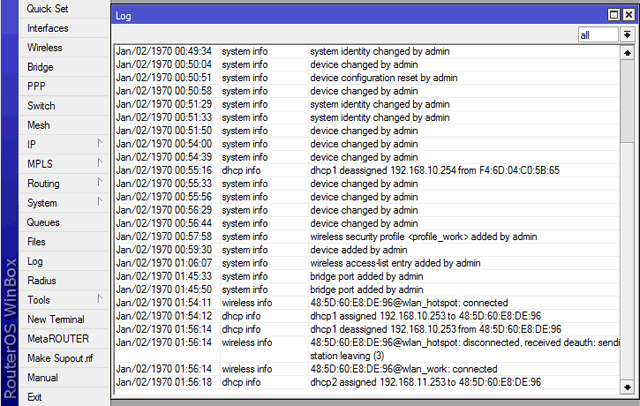640x406 pixels.
Task: Close the Log window
Action: point(628,16)
